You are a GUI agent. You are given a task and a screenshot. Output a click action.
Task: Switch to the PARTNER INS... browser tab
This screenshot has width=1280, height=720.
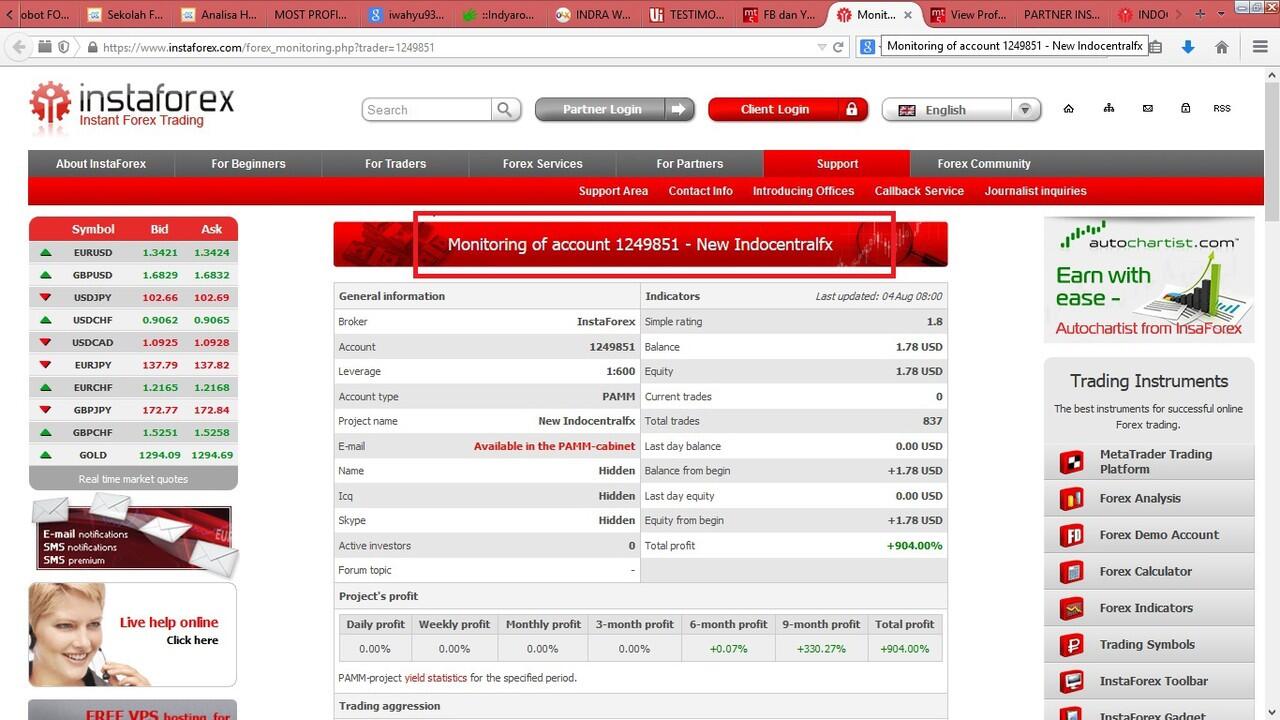coord(1061,15)
